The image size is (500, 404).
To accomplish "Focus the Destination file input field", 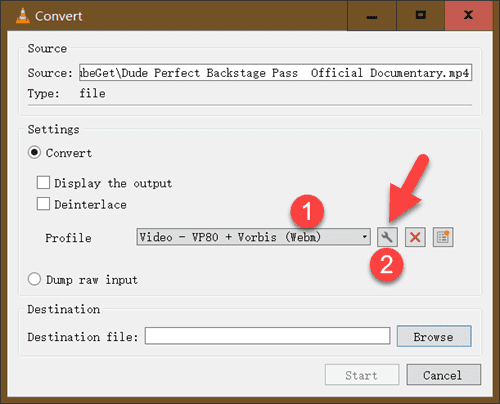I will coord(267,336).
